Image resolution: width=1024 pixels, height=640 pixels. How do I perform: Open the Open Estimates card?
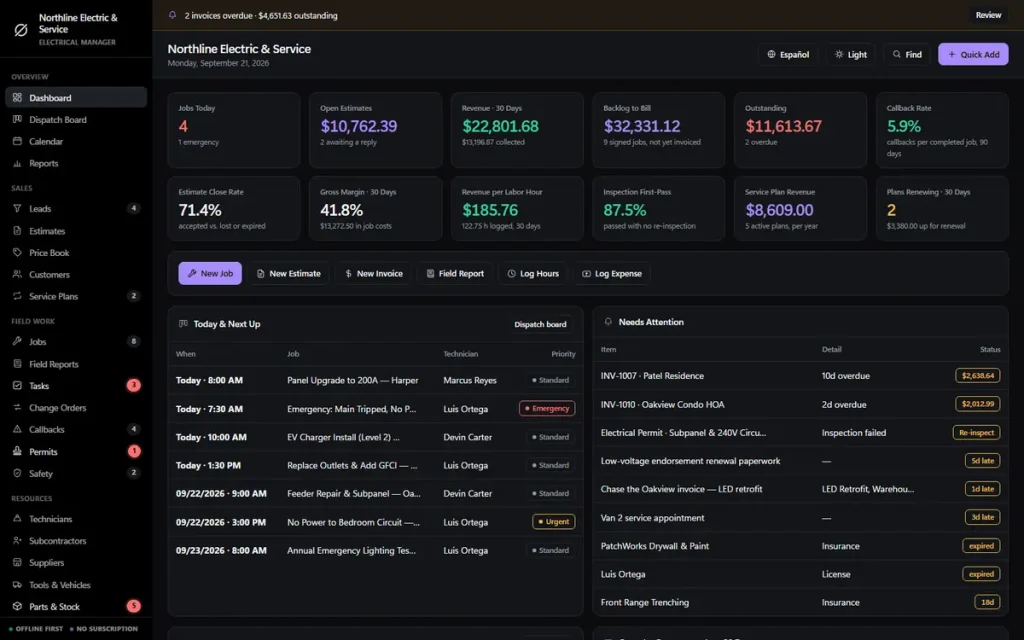coord(376,130)
